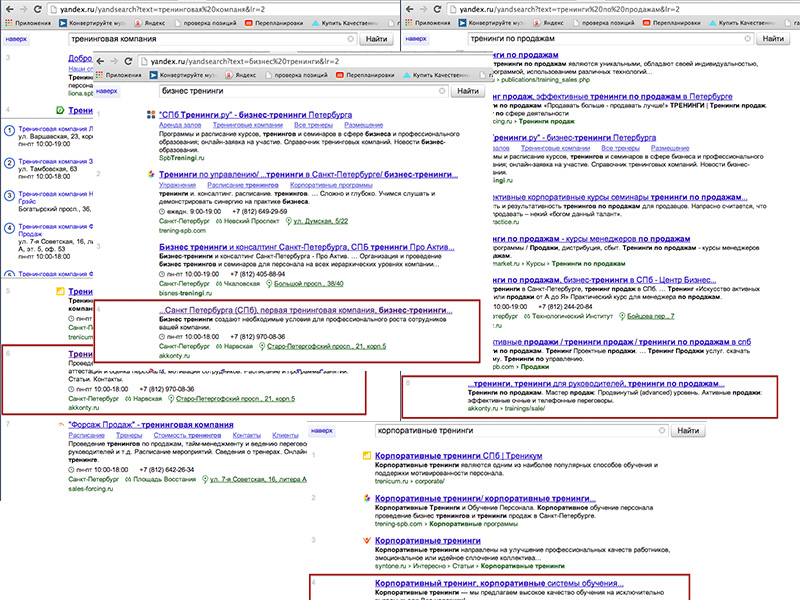The height and width of the screenshot is (600, 800).
Task: Open эффективные тренинги по продажам в Петербурге result
Action: pos(613,96)
